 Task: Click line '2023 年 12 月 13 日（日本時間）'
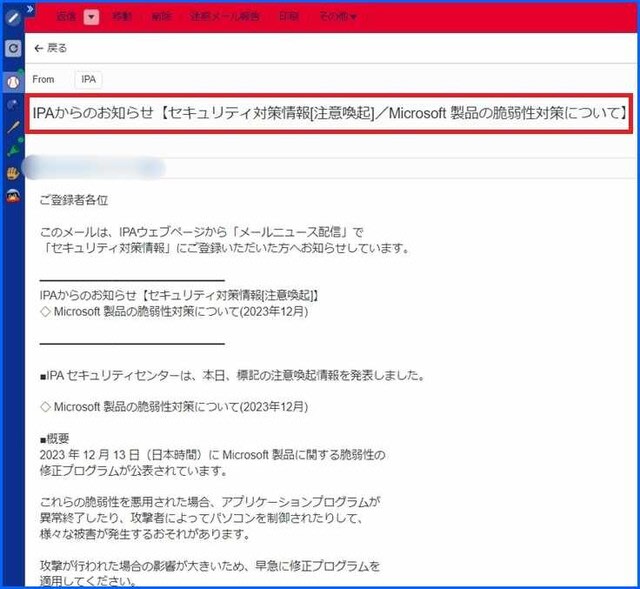(212, 455)
